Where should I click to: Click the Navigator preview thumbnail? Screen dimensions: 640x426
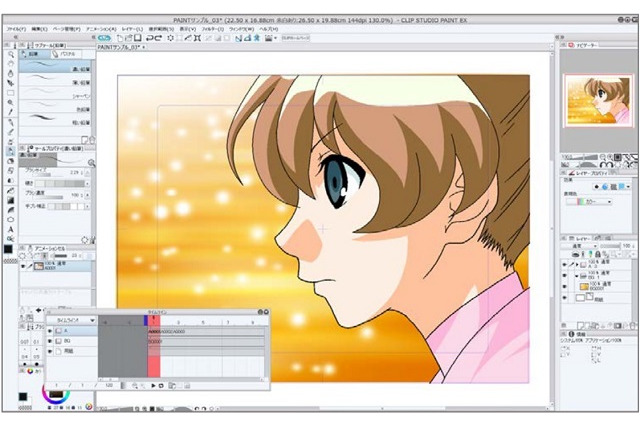click(x=598, y=100)
